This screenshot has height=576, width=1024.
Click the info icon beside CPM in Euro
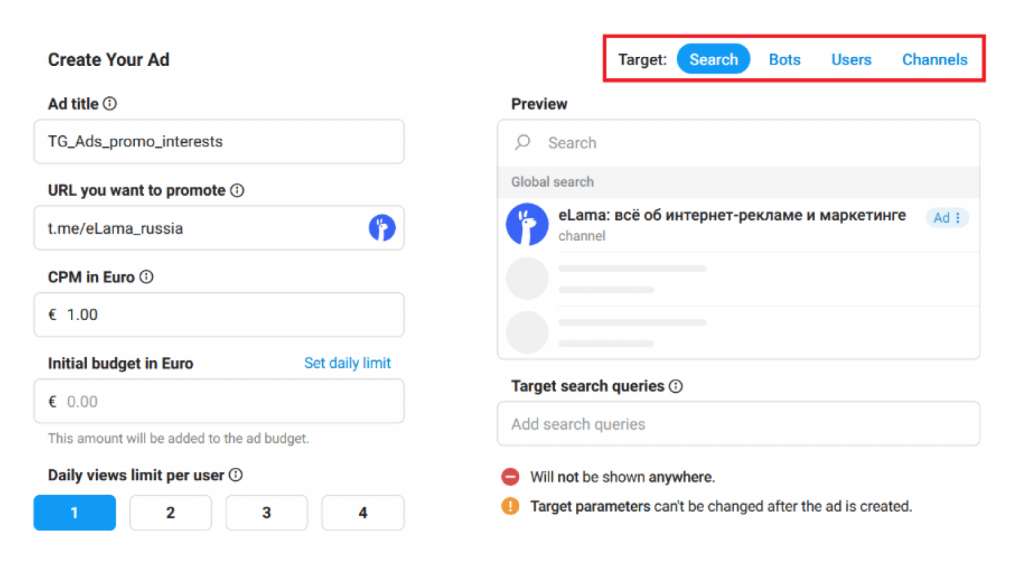(147, 277)
